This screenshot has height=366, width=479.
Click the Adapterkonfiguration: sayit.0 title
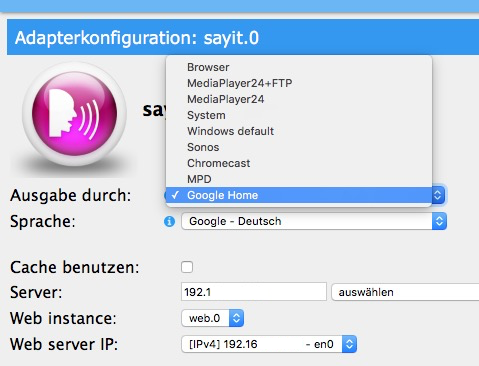[137, 38]
